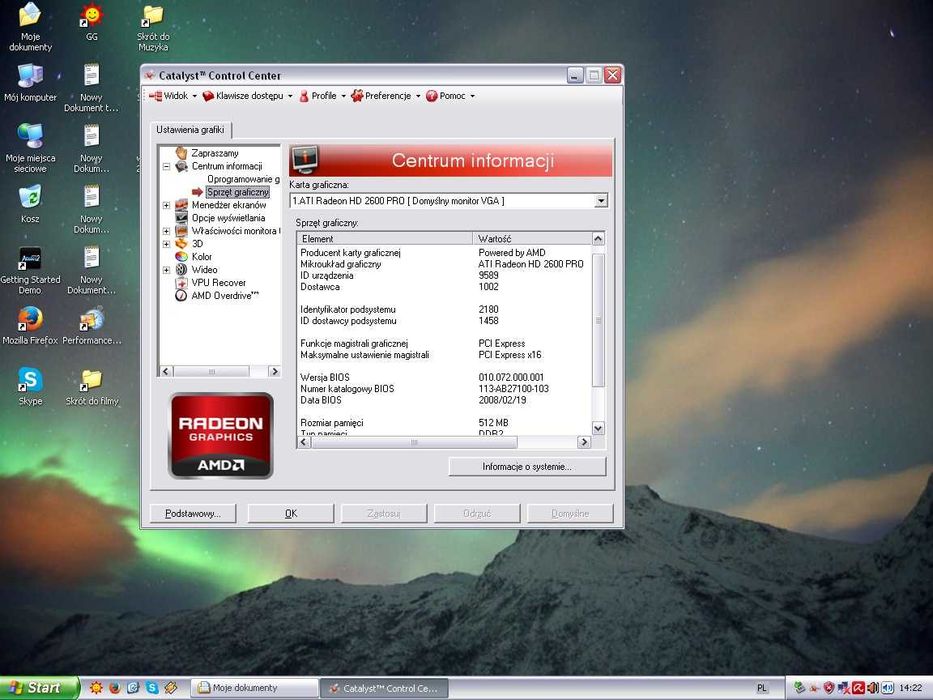Switch to Catalyst Control Center taskbar button

point(384,688)
